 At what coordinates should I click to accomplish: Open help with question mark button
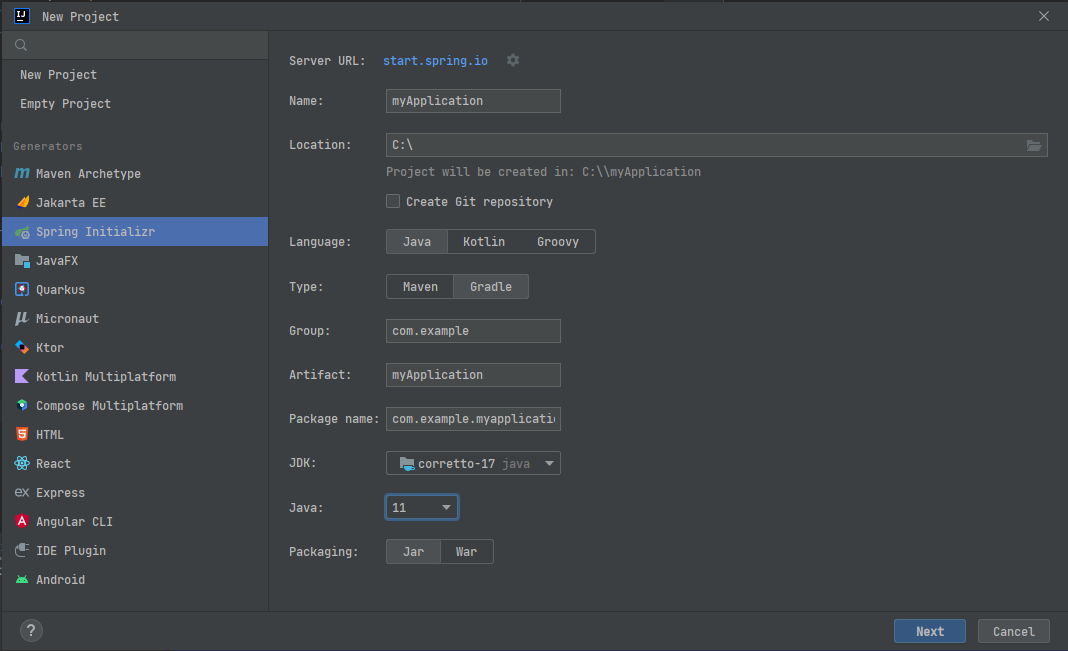(x=31, y=631)
